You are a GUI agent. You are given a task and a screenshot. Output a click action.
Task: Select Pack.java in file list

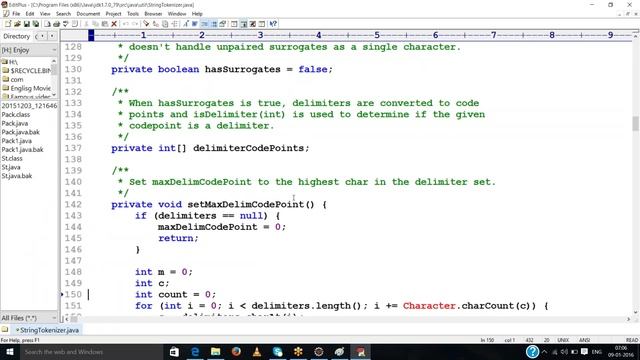point(15,123)
